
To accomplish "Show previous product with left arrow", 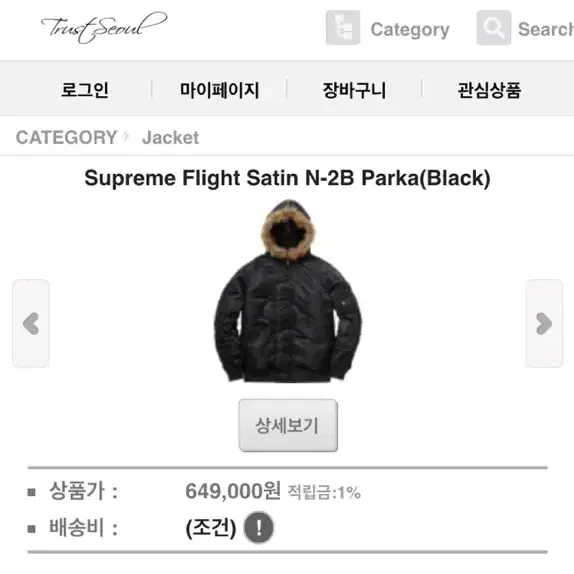I will coord(31,323).
